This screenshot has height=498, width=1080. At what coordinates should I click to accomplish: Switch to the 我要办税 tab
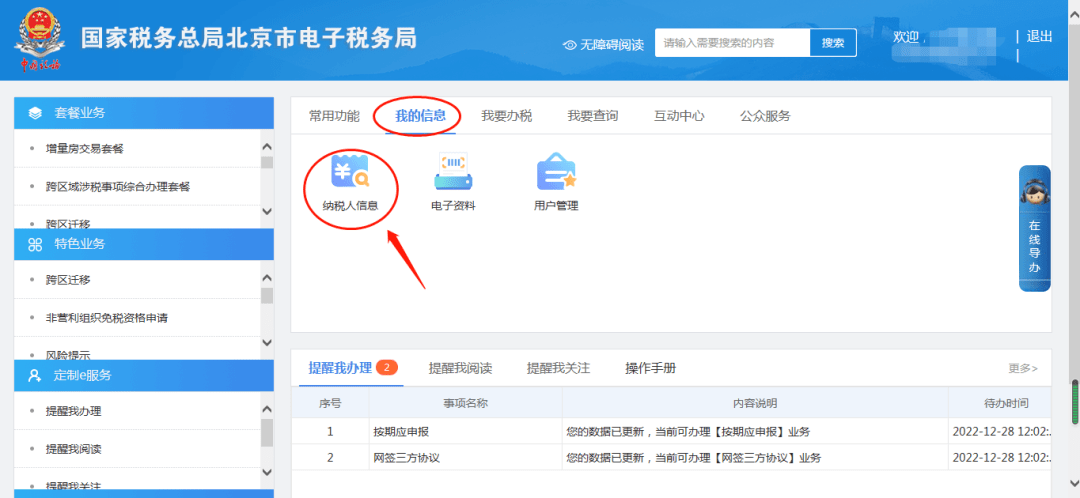506,116
